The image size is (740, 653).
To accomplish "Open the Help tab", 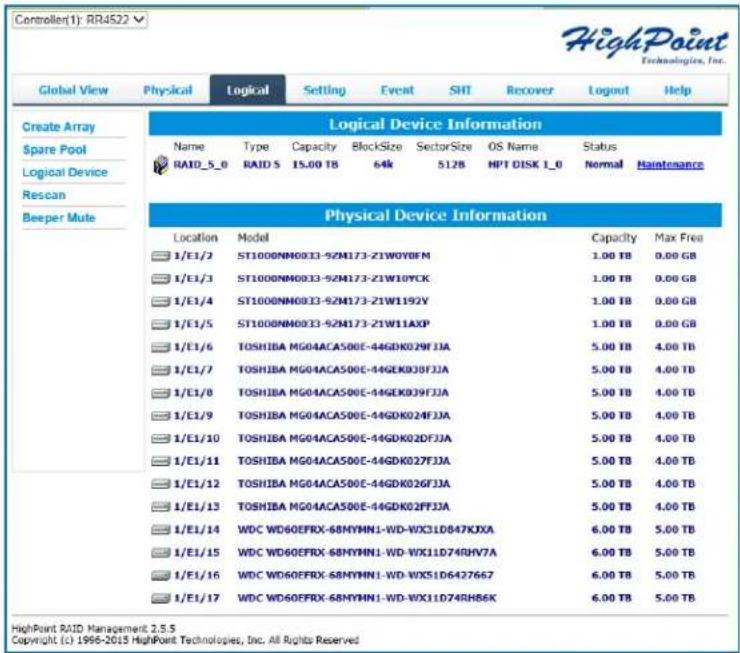I will point(677,90).
